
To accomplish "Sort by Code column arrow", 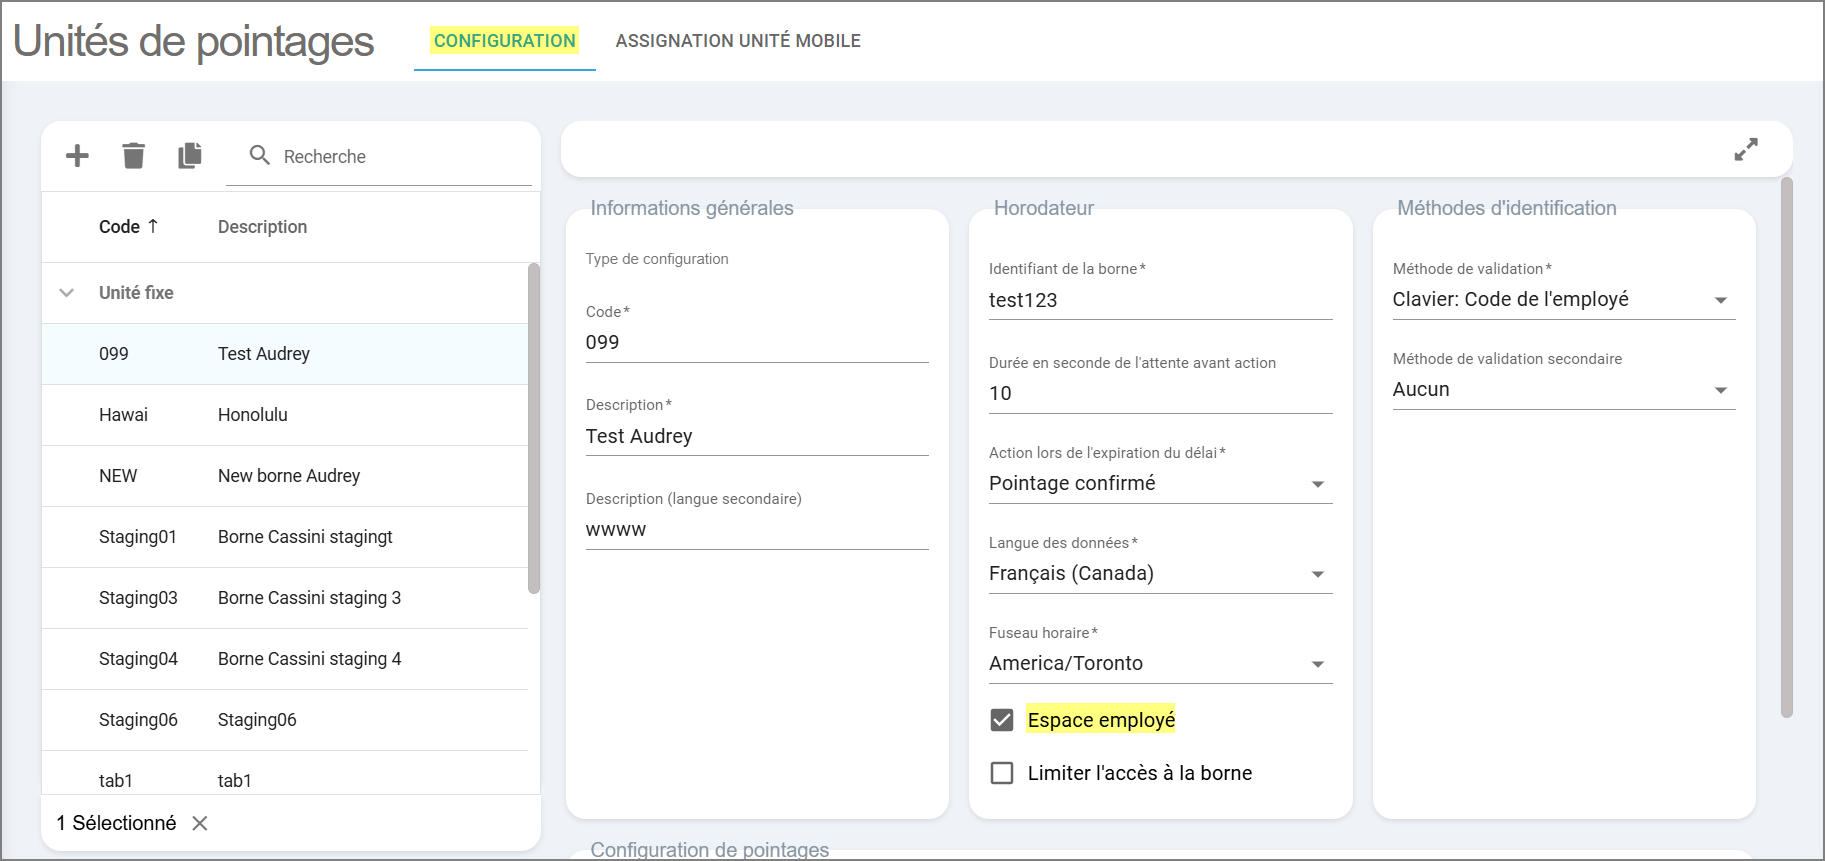I will point(153,226).
